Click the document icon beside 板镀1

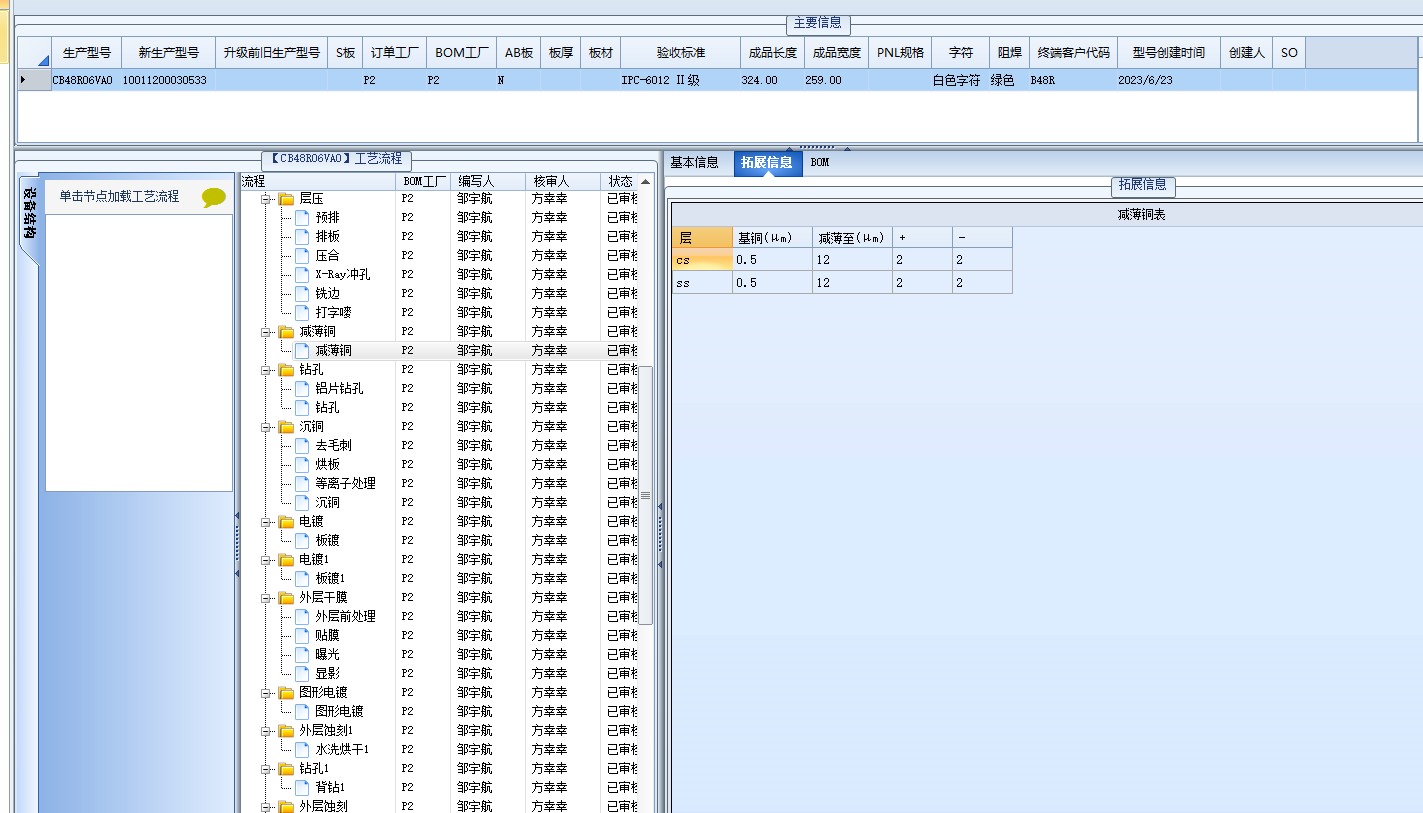click(302, 578)
